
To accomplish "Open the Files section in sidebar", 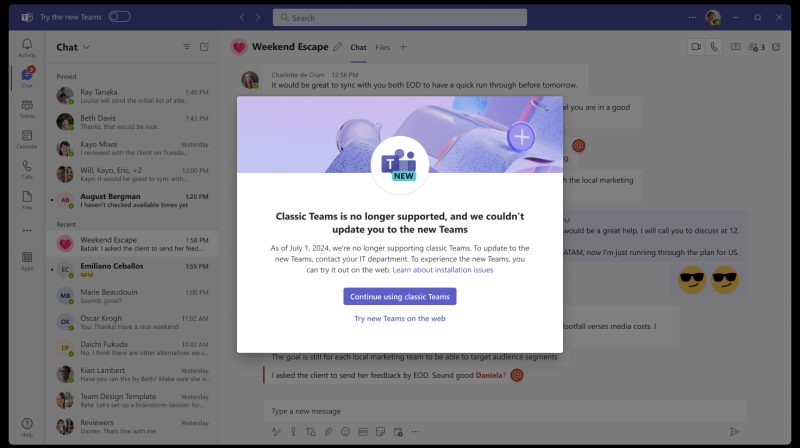I will click(x=27, y=200).
